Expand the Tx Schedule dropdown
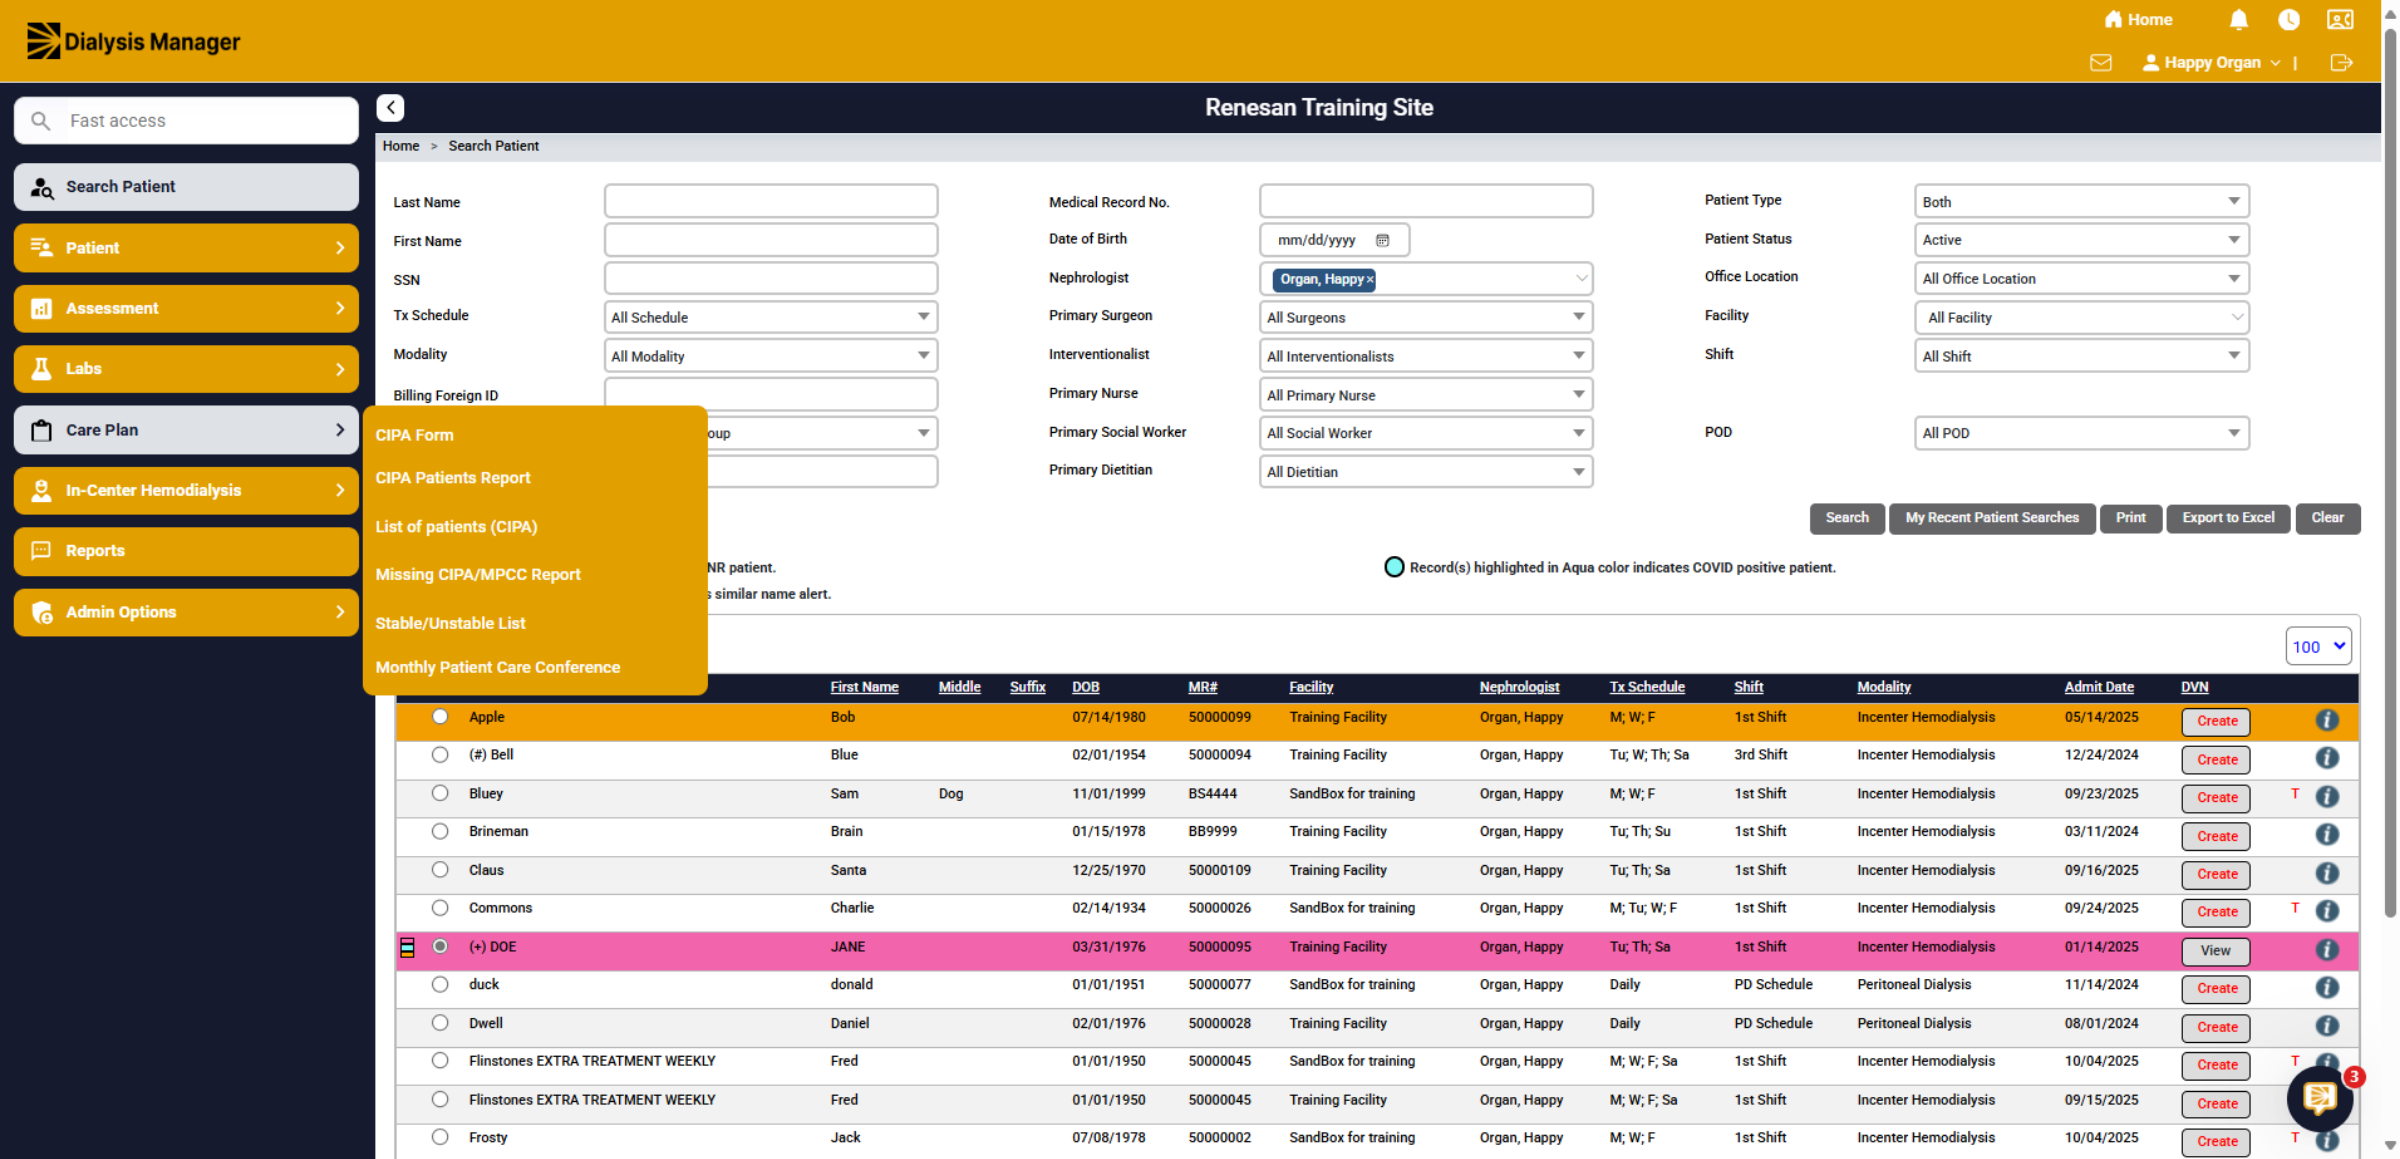The height and width of the screenshot is (1159, 2400). click(770, 317)
